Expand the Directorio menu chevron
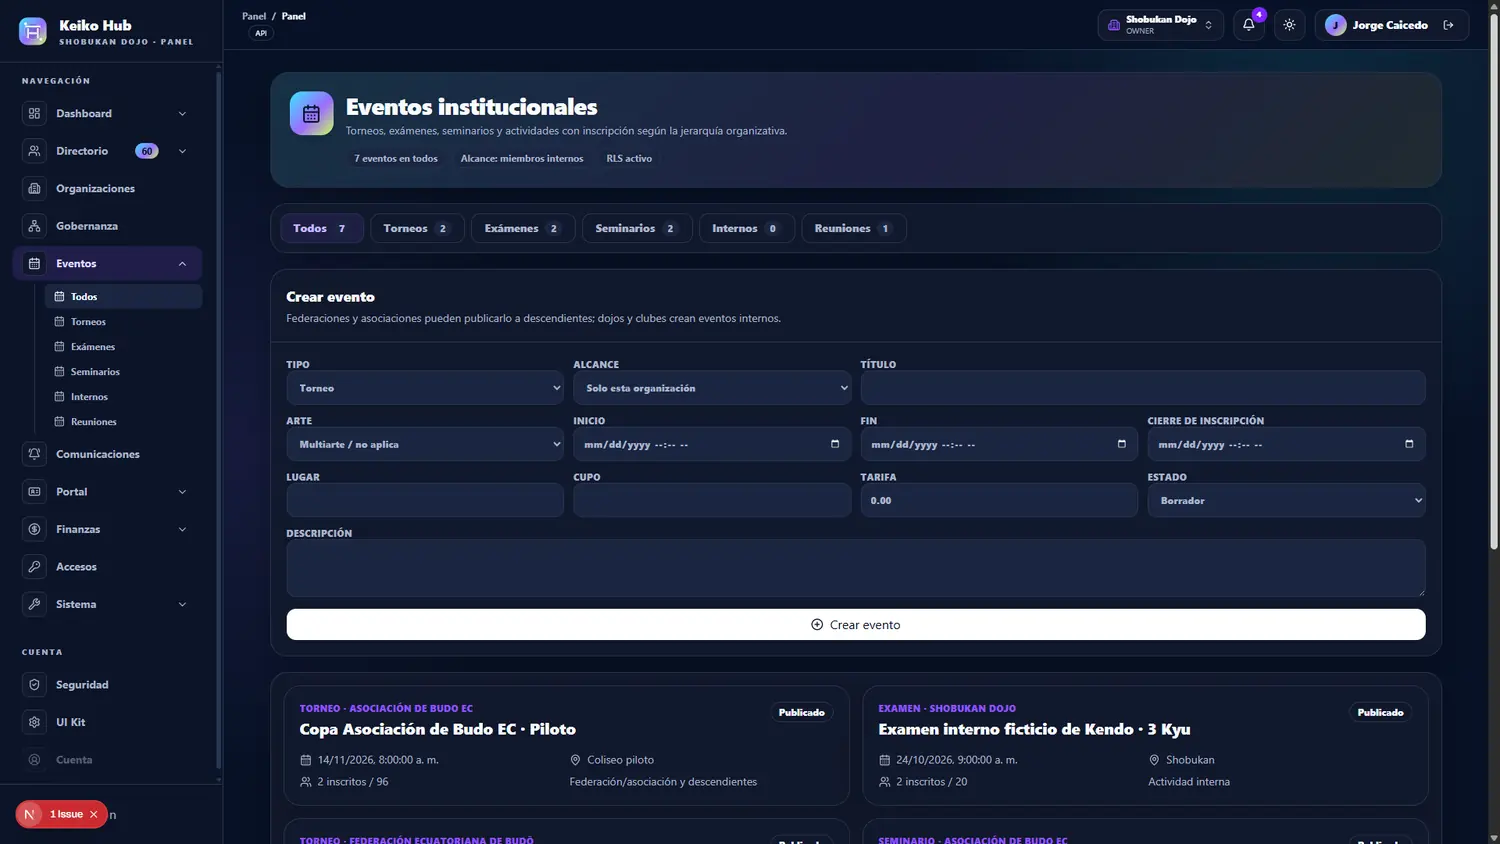This screenshot has width=1500, height=844. (182, 151)
